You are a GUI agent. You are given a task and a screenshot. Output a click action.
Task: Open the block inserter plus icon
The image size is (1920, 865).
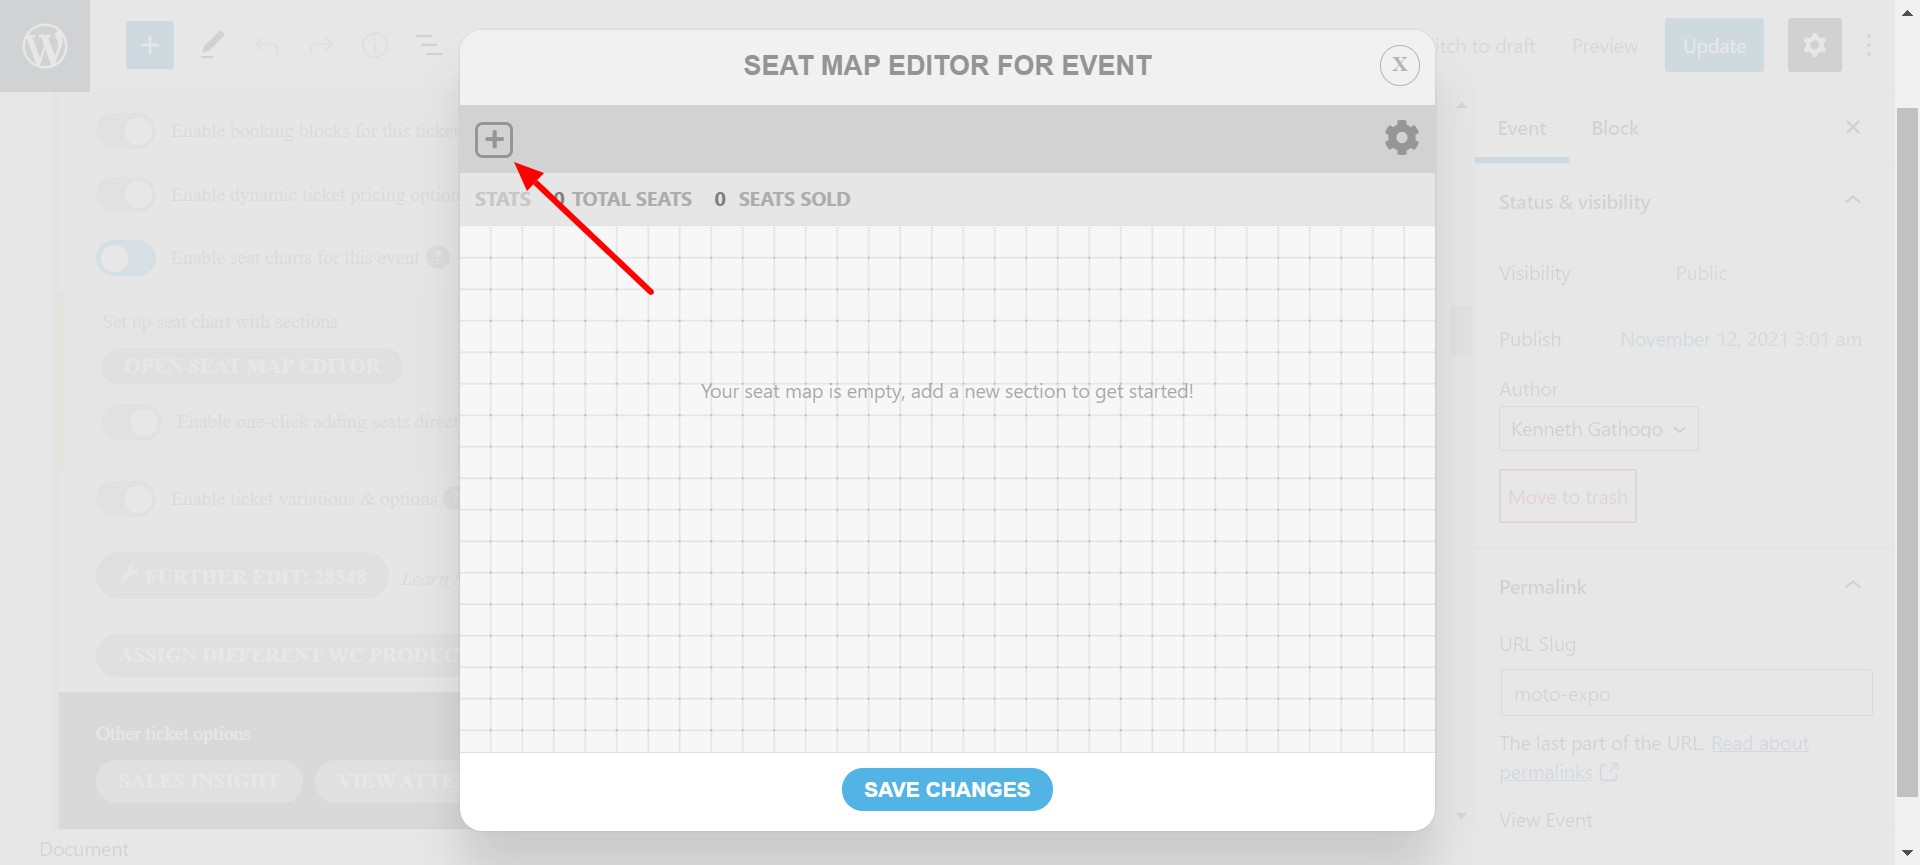point(150,46)
